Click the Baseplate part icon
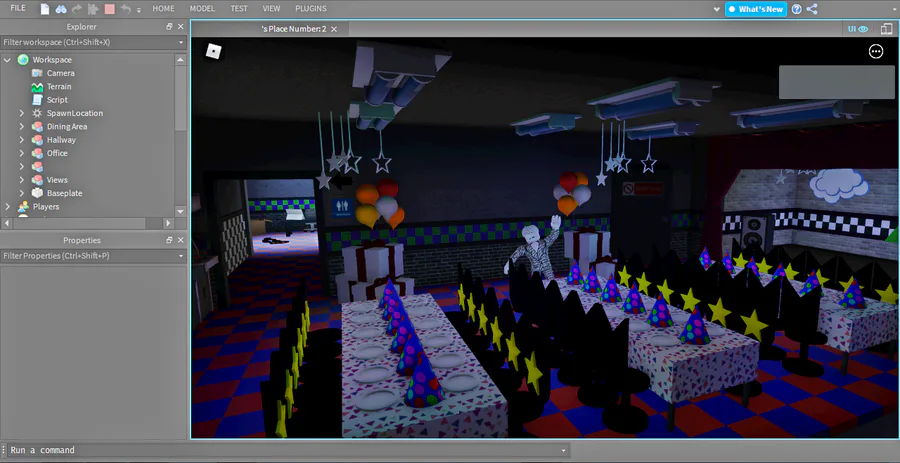The height and width of the screenshot is (463, 900). [37, 193]
